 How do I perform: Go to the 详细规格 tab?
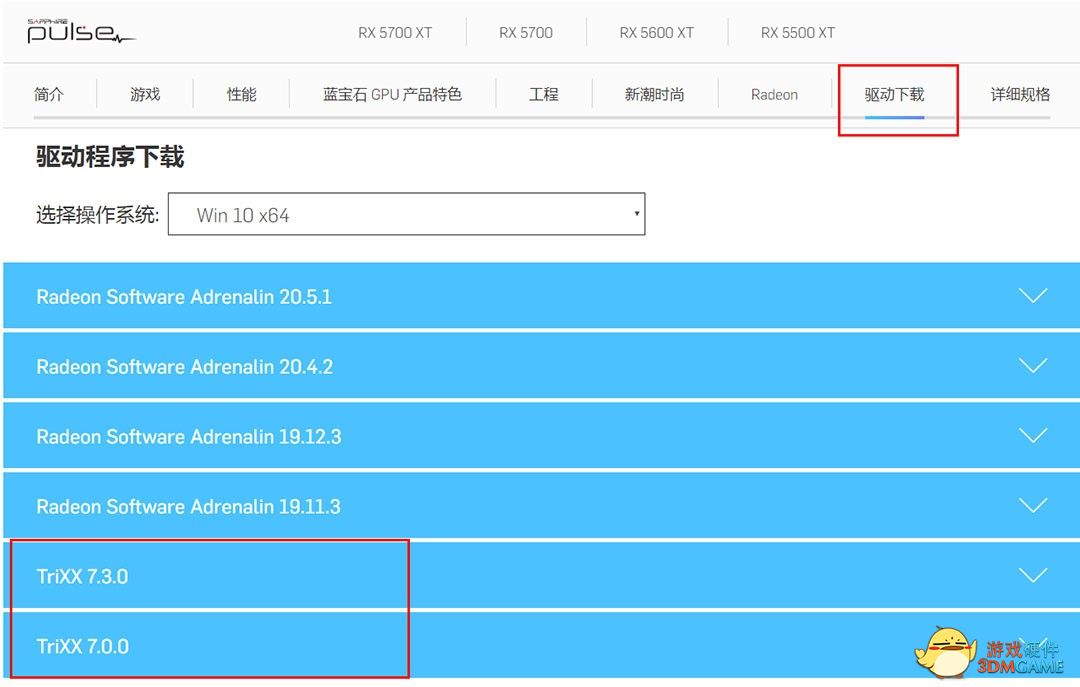click(x=1020, y=94)
